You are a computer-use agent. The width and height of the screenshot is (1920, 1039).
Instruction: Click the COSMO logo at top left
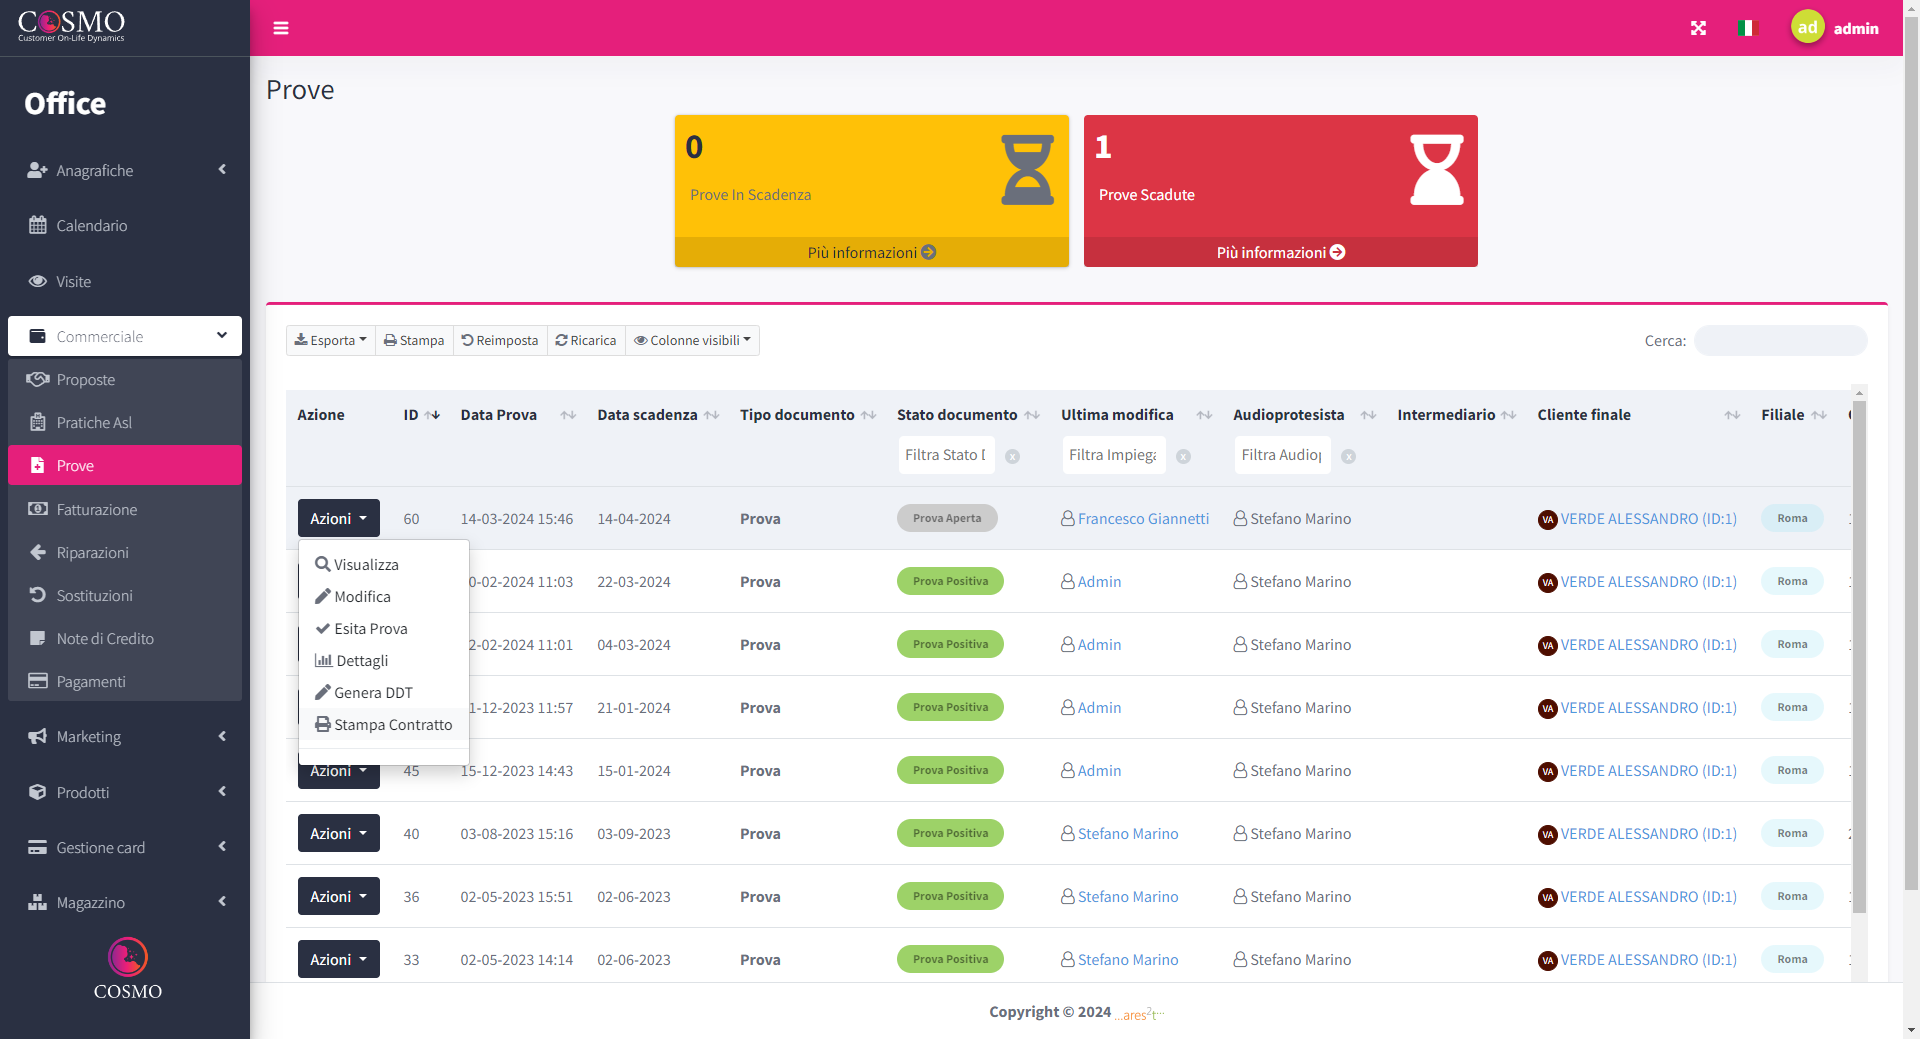click(71, 26)
